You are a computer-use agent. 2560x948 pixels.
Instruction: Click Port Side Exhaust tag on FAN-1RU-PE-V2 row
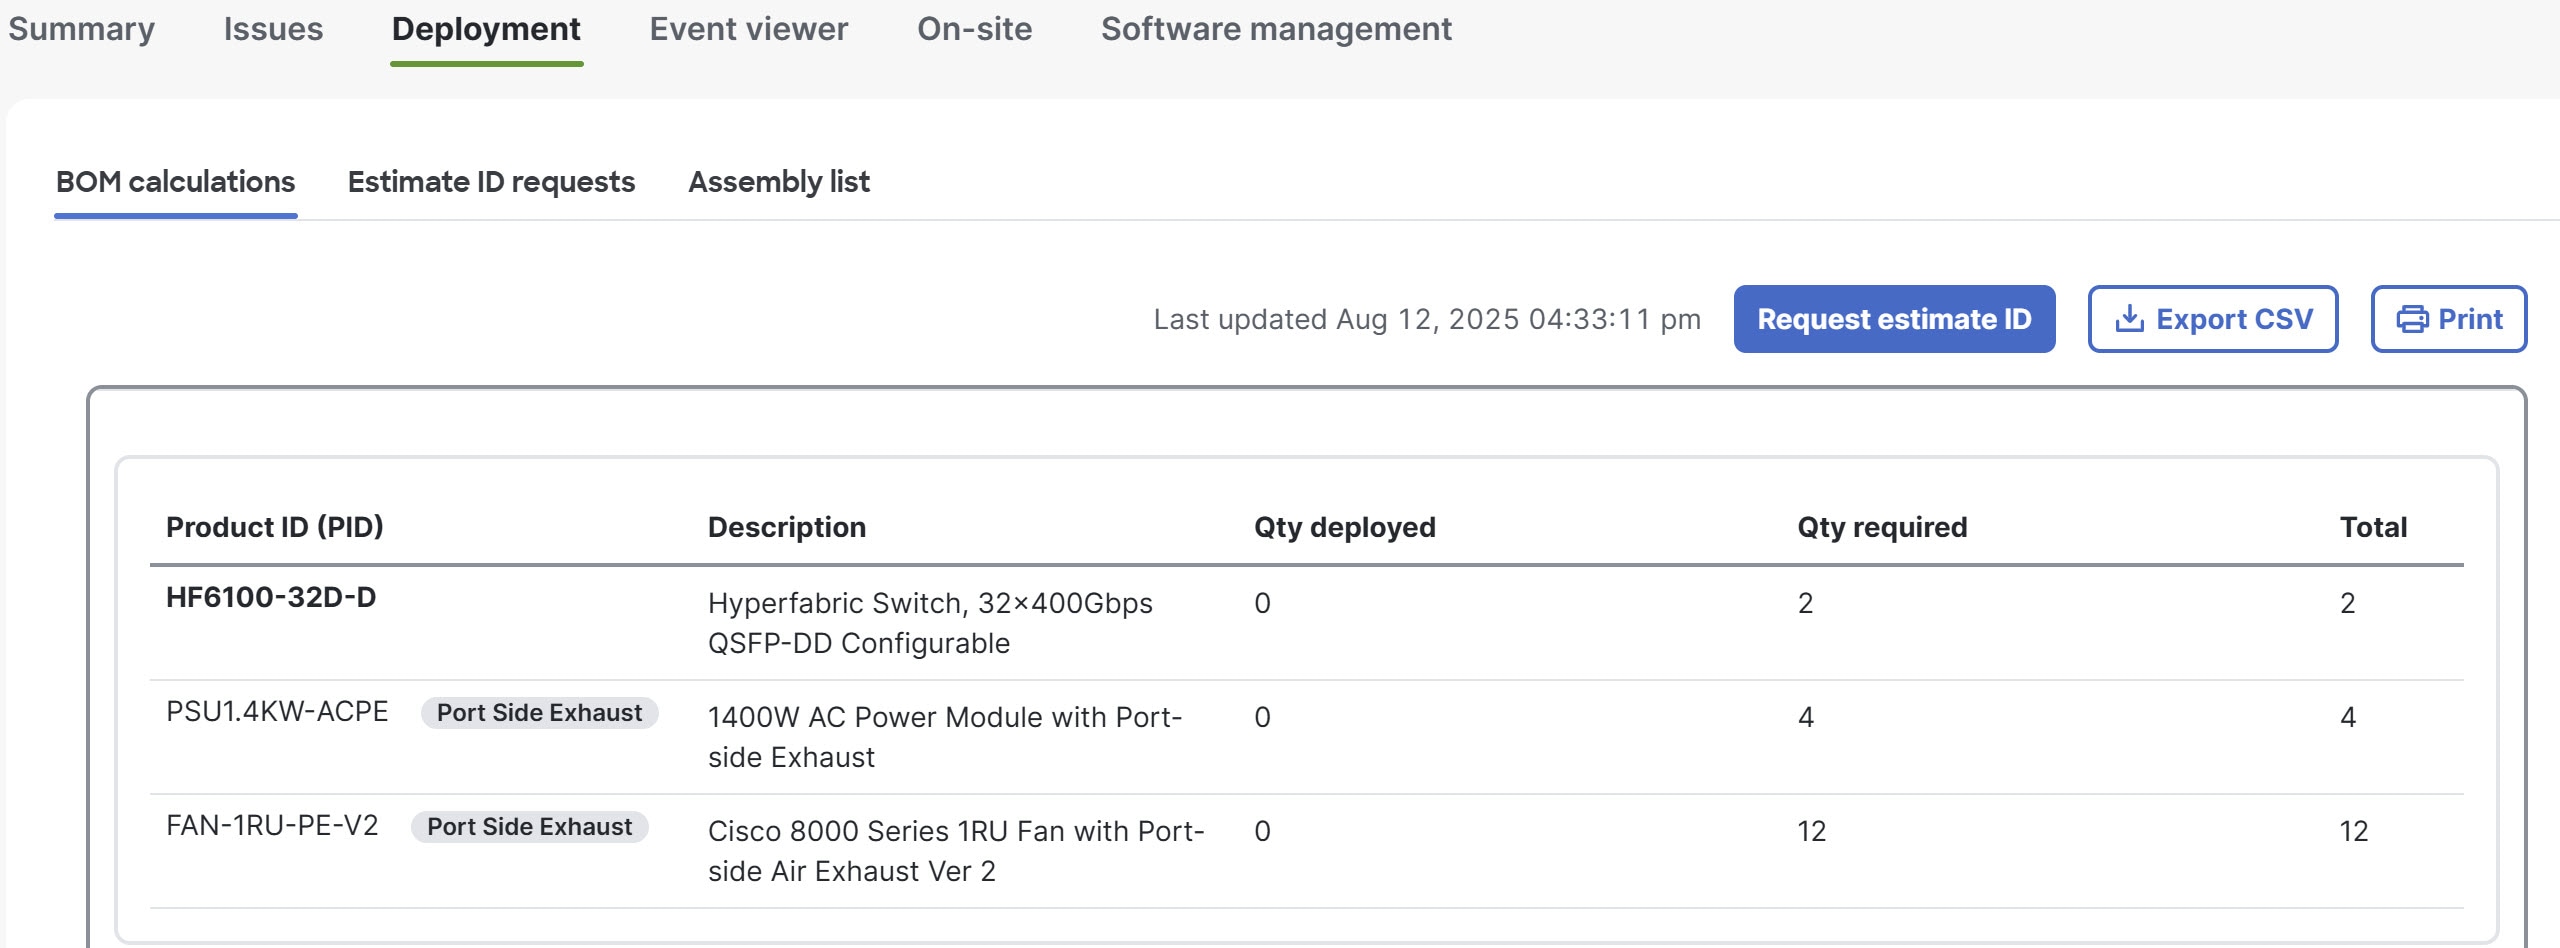click(529, 826)
